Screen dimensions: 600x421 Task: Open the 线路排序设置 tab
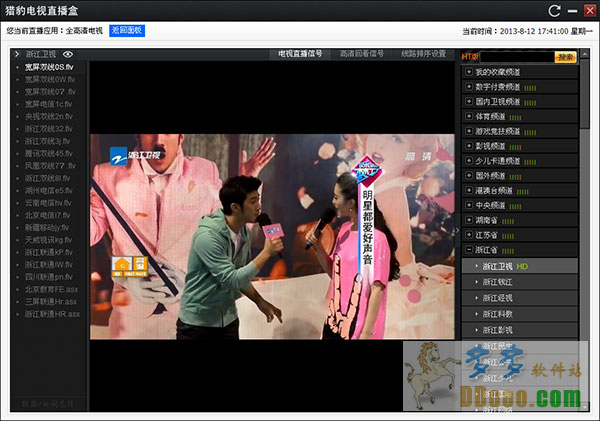tap(423, 54)
